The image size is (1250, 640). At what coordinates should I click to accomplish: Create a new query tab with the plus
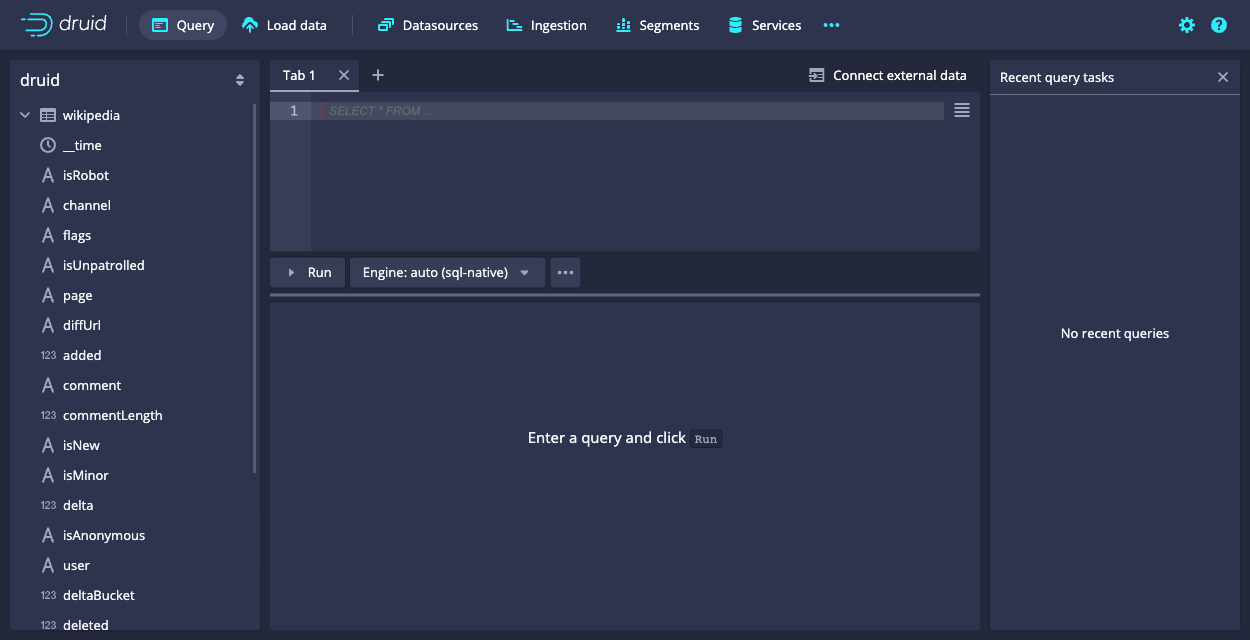pyautogui.click(x=377, y=74)
